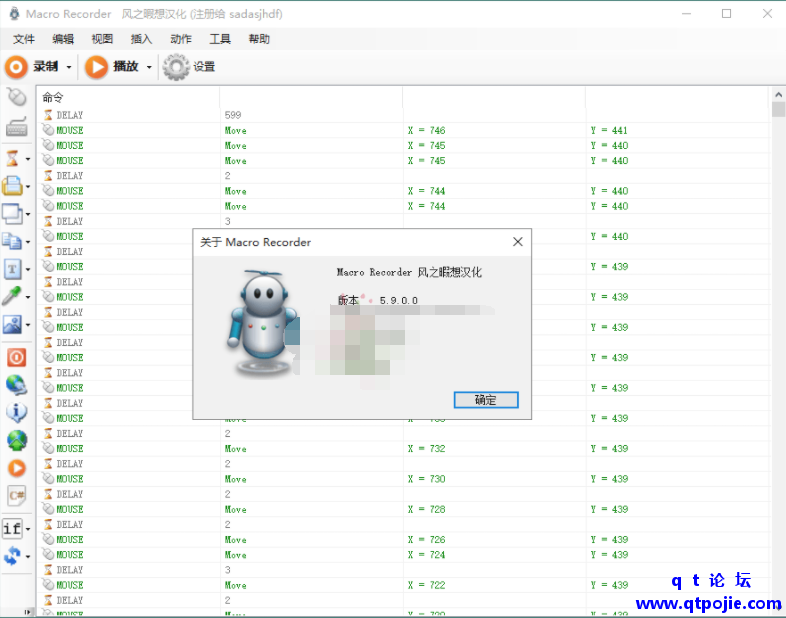Expand the hourglass delay dropdown arrow
Viewport: 786px width, 618px height.
(x=28, y=159)
